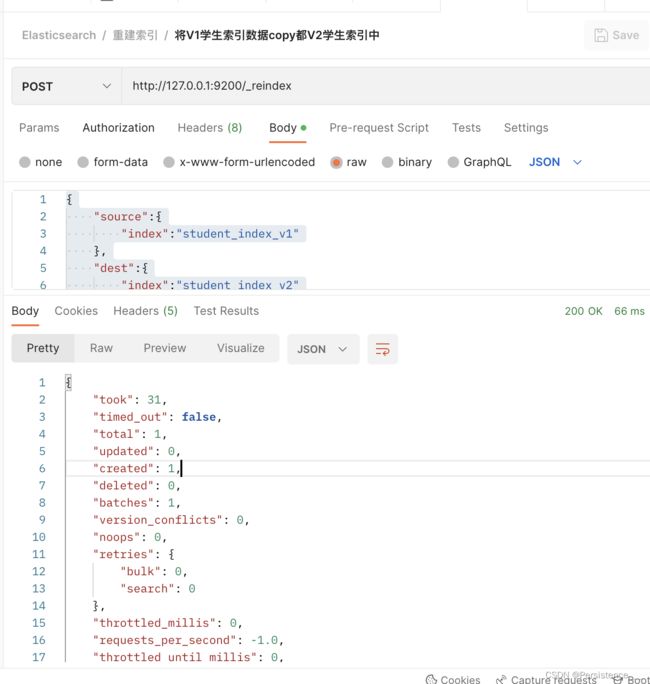The image size is (650, 684).
Task: Open the request Body tab
Action: (x=287, y=128)
